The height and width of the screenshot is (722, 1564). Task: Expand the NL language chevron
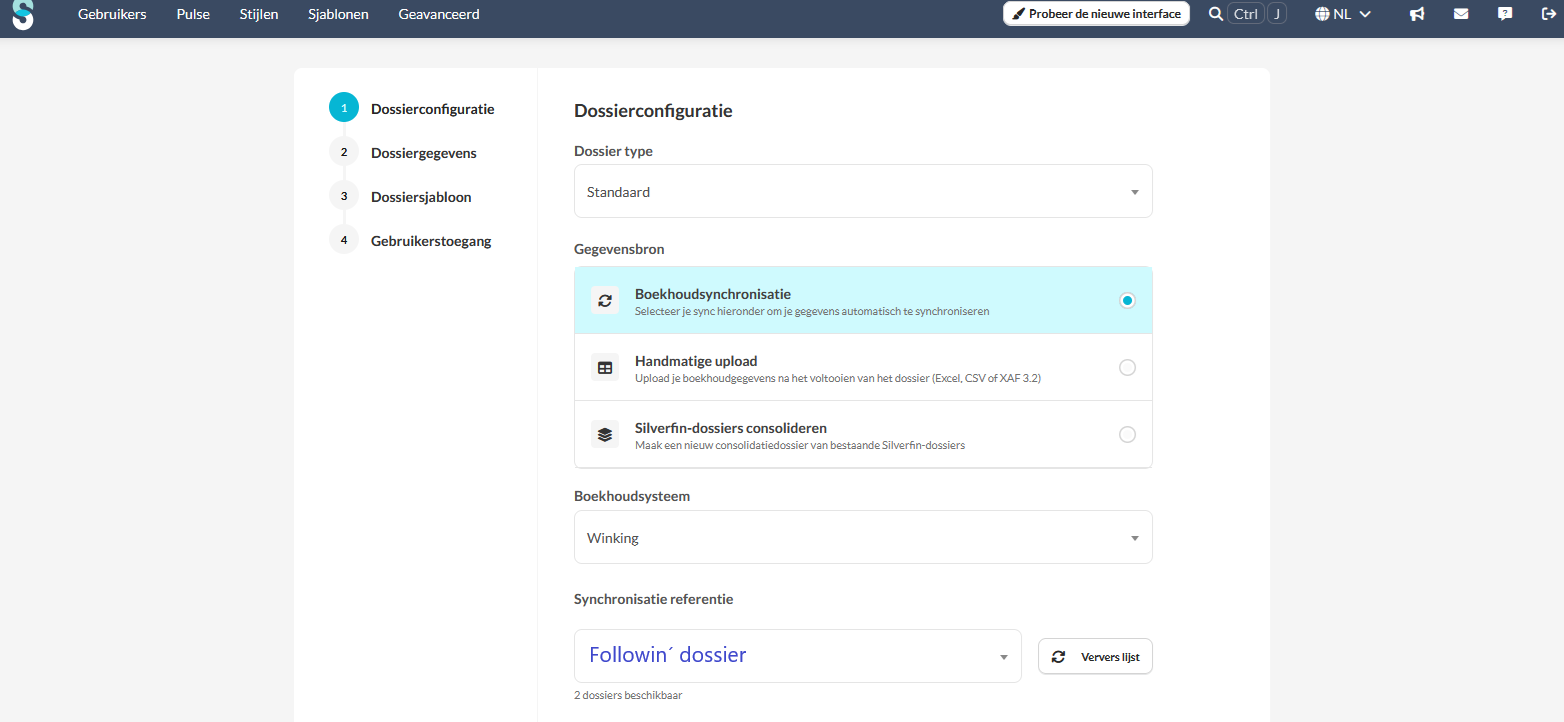coord(1365,14)
